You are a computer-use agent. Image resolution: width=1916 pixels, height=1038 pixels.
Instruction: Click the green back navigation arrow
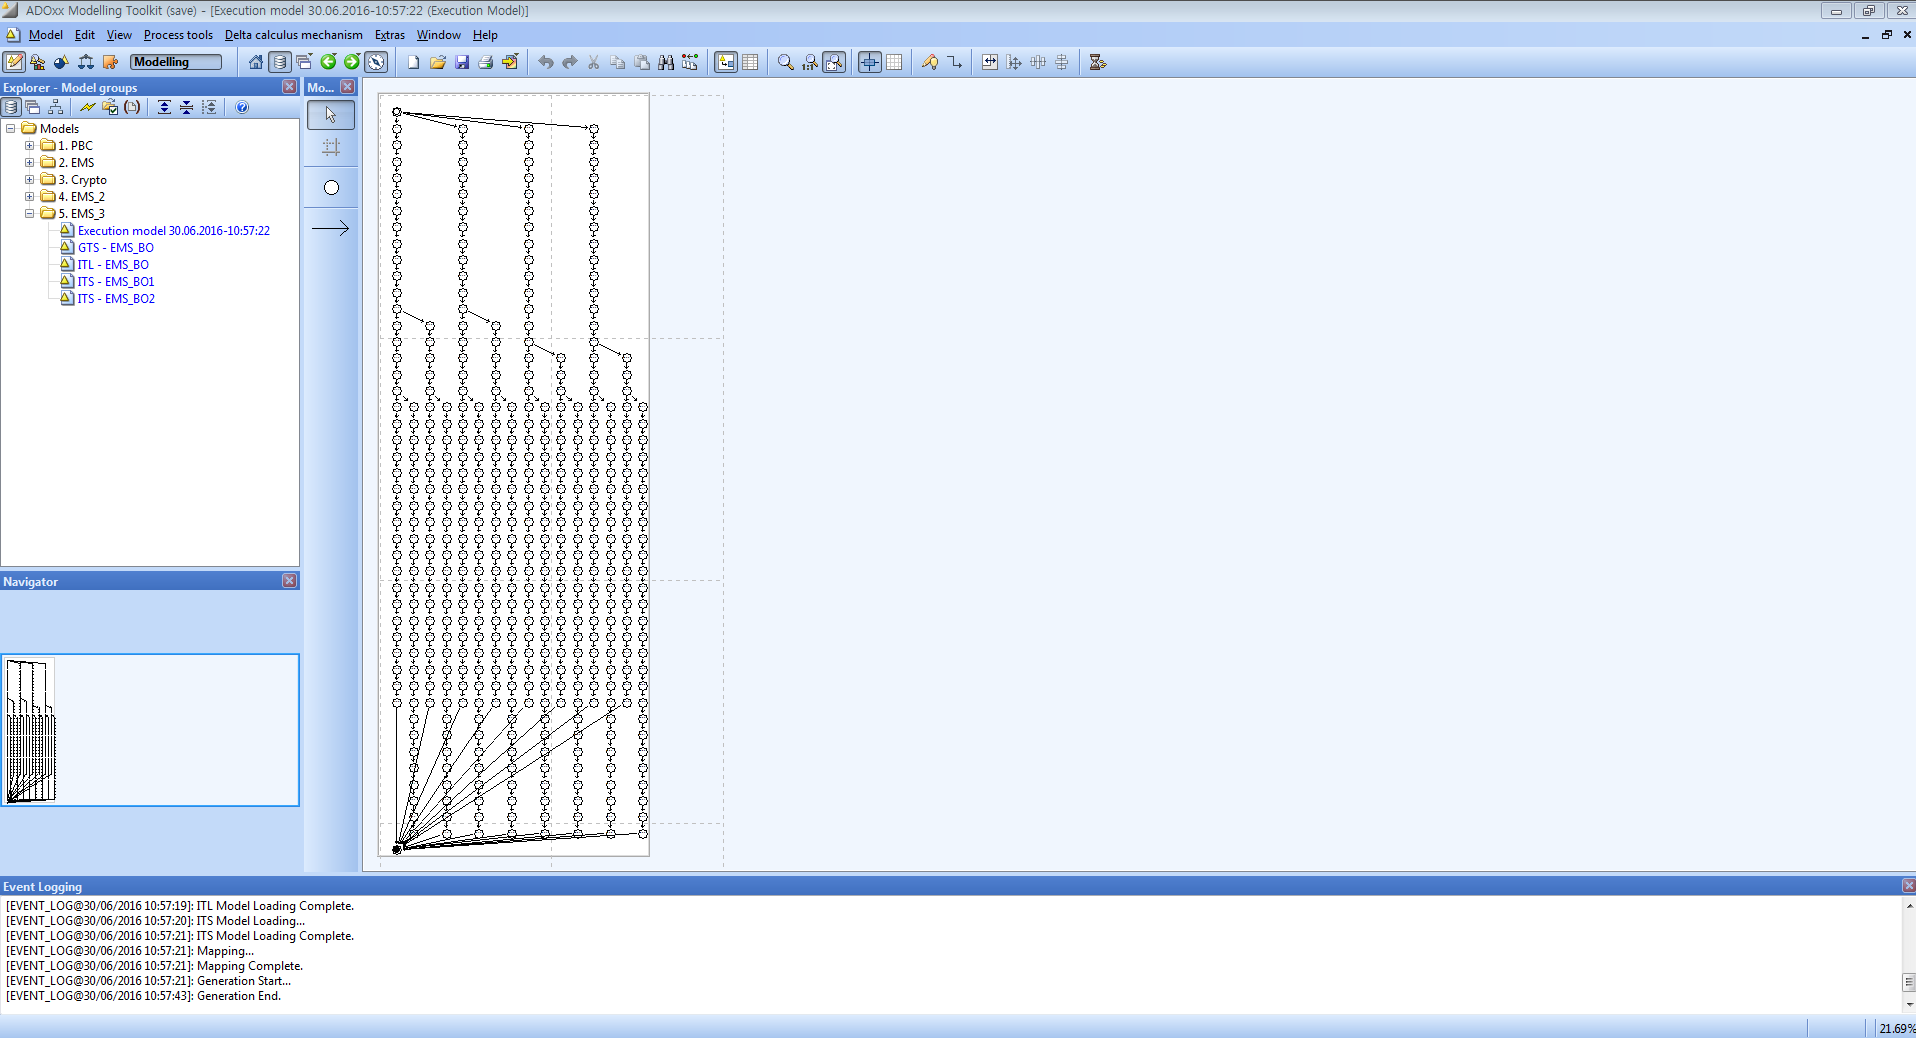click(x=328, y=62)
